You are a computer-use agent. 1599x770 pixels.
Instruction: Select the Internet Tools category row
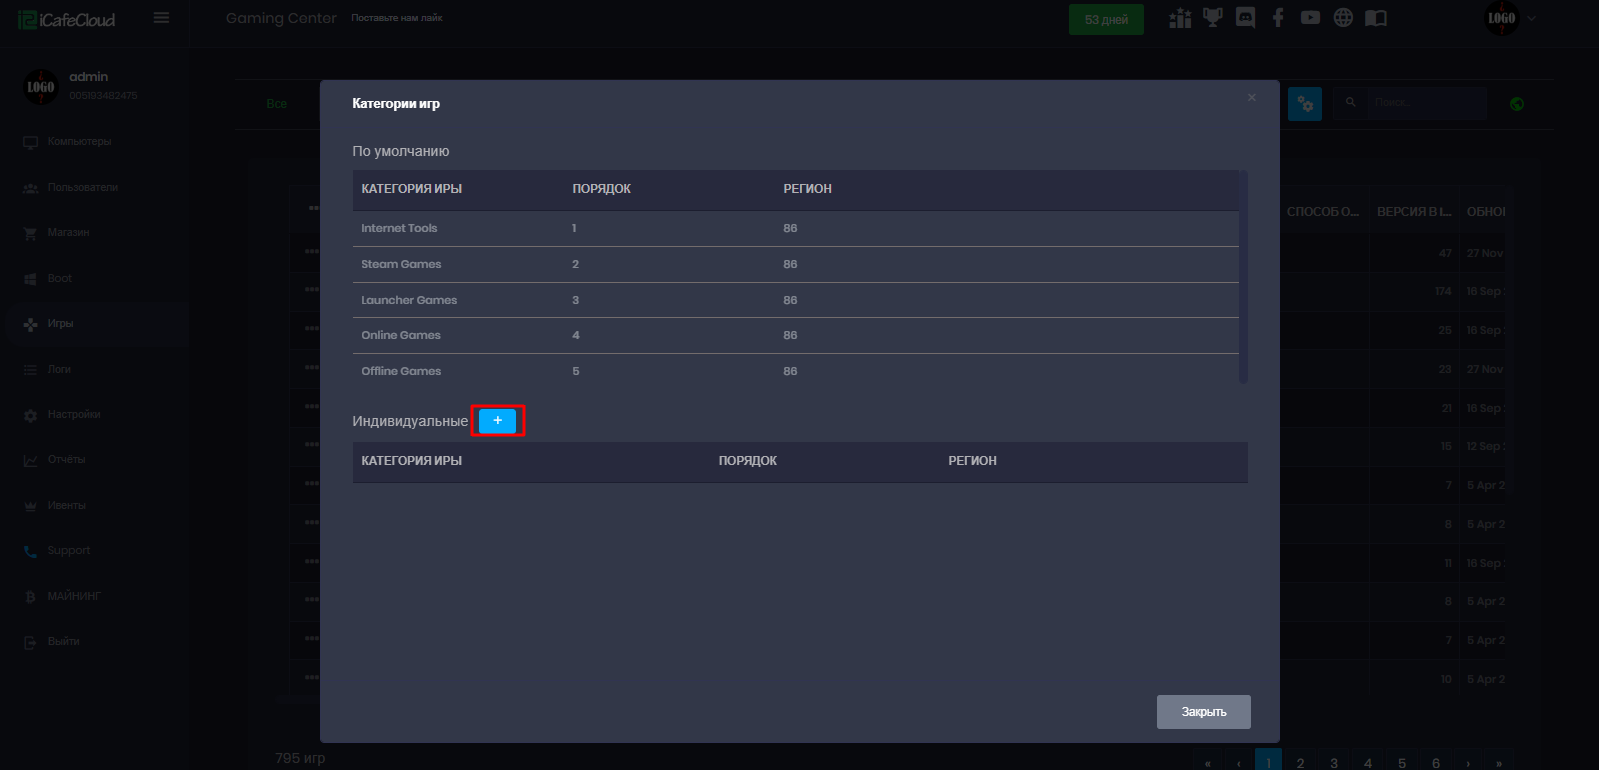(795, 228)
